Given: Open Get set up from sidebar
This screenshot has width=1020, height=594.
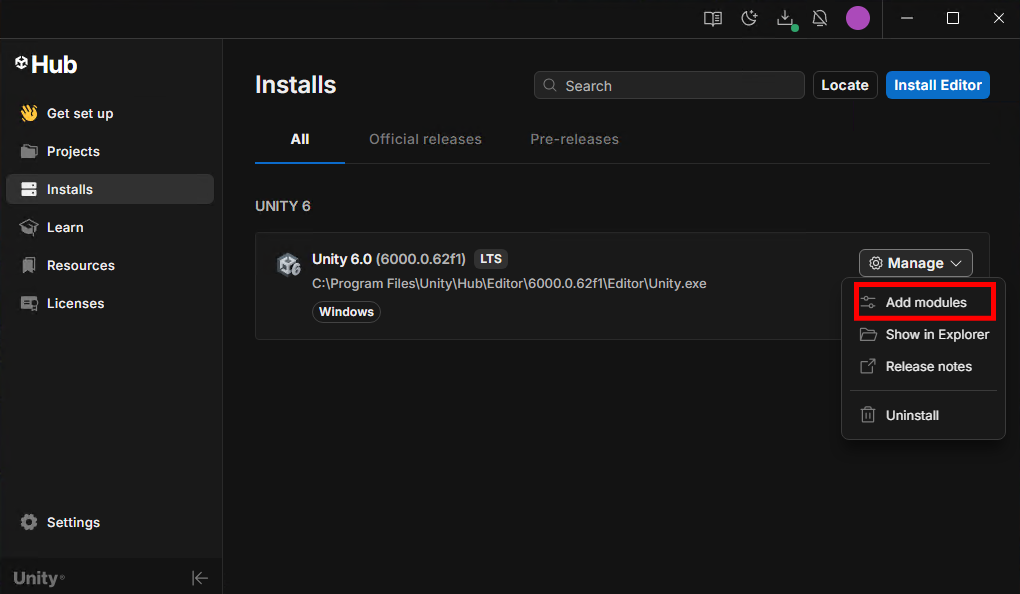Looking at the screenshot, I should (x=80, y=114).
